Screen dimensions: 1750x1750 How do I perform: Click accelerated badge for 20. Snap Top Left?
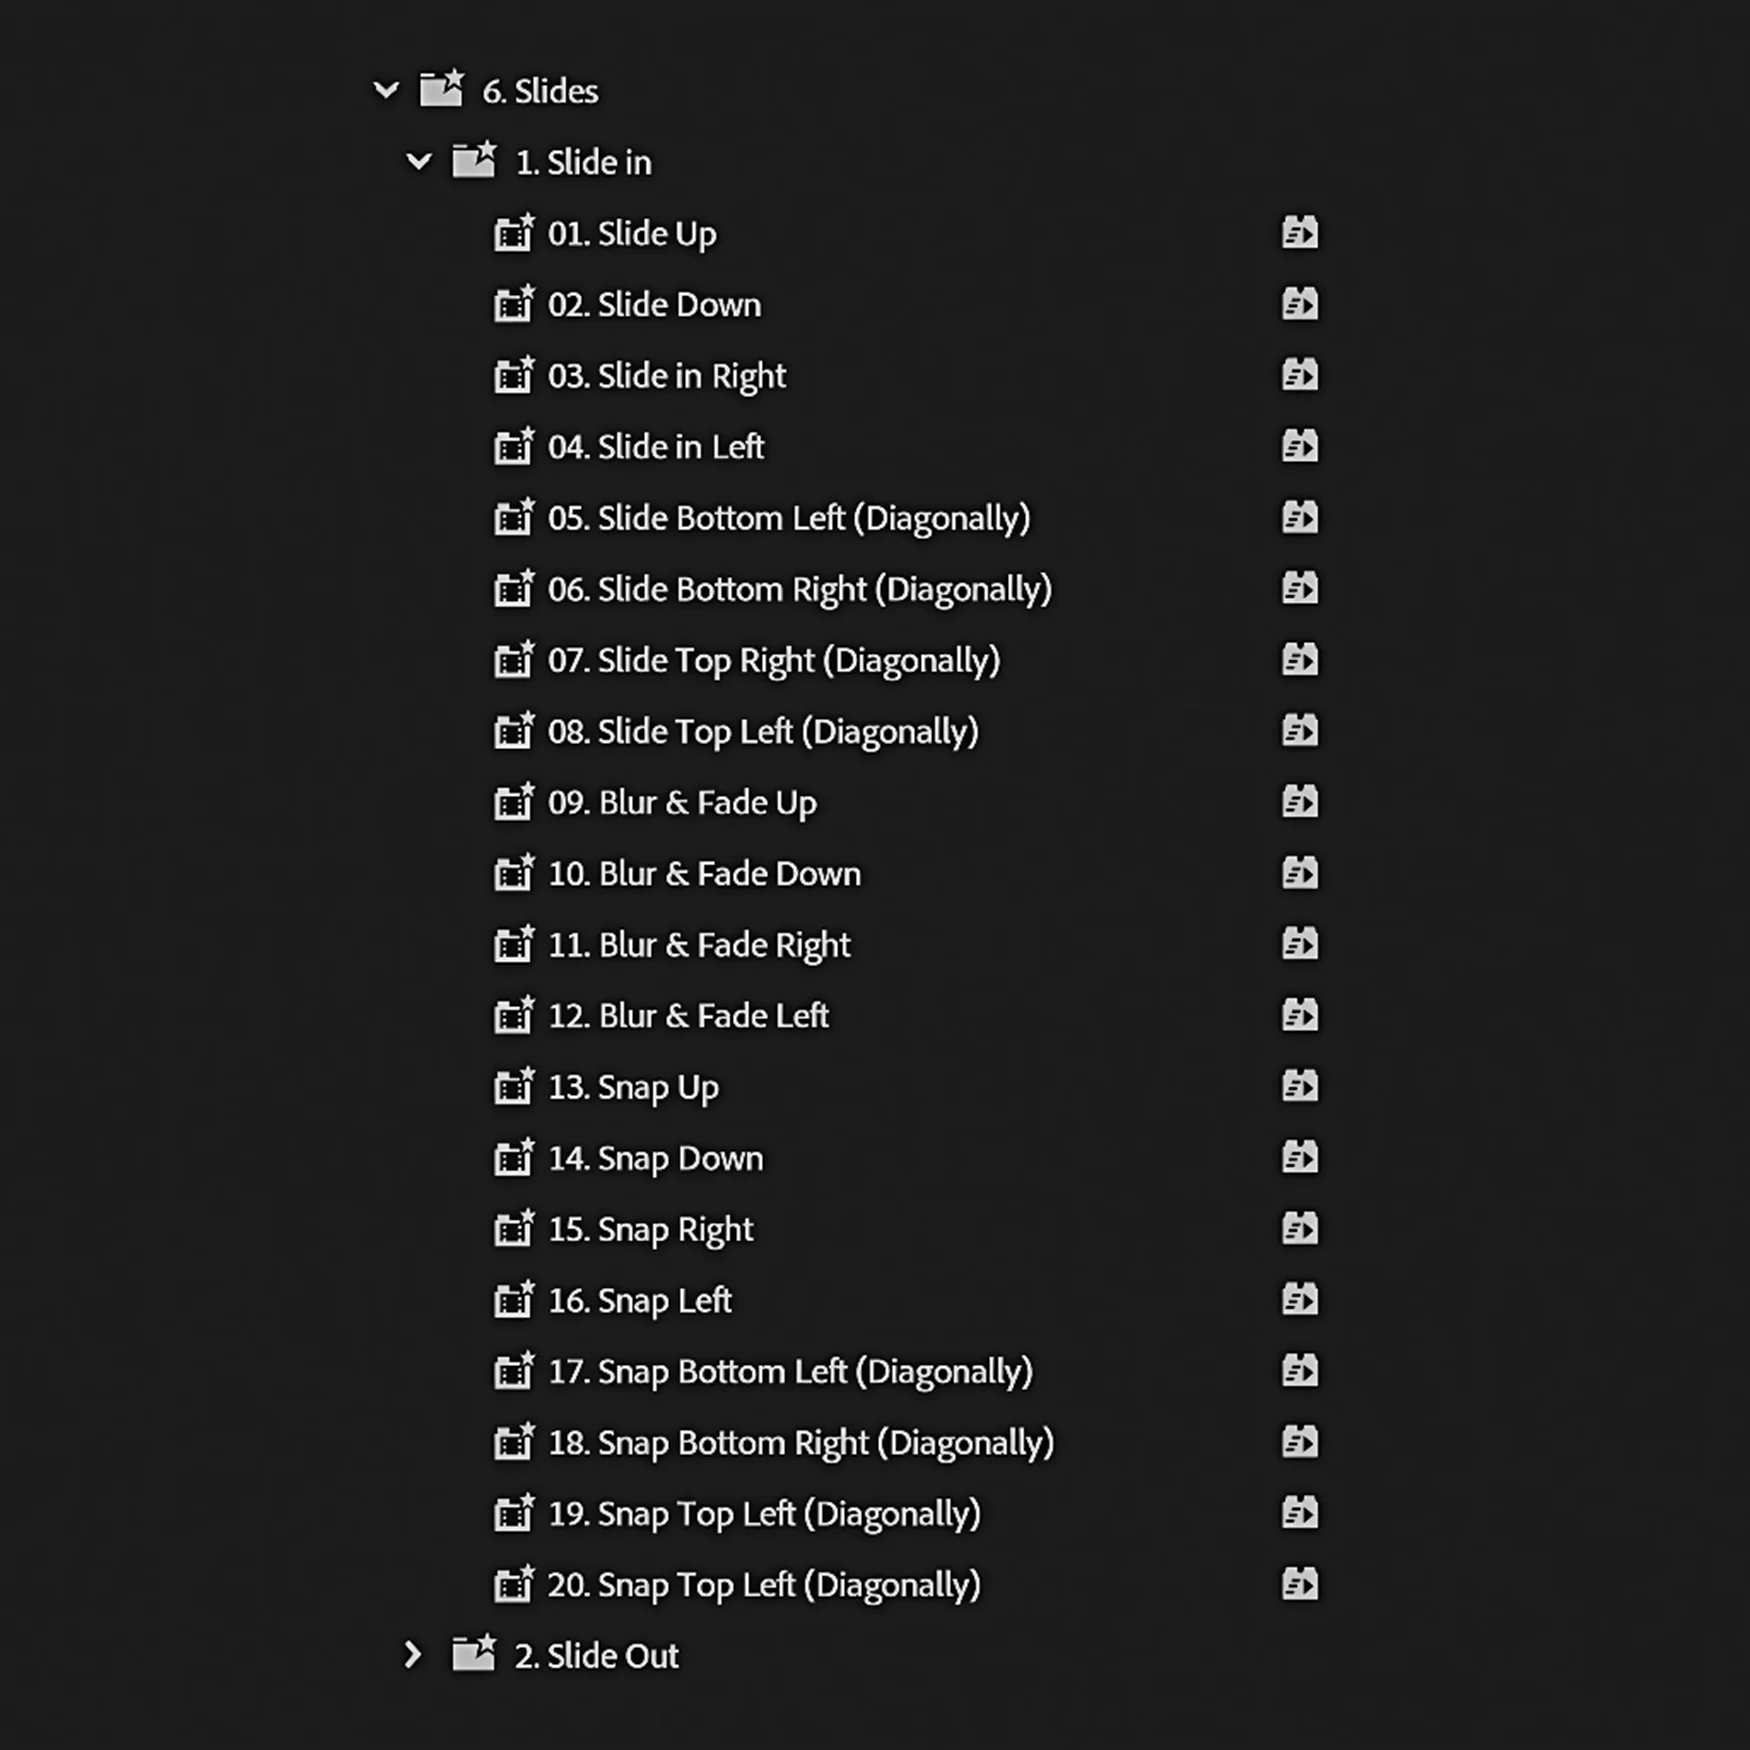(x=1299, y=1584)
